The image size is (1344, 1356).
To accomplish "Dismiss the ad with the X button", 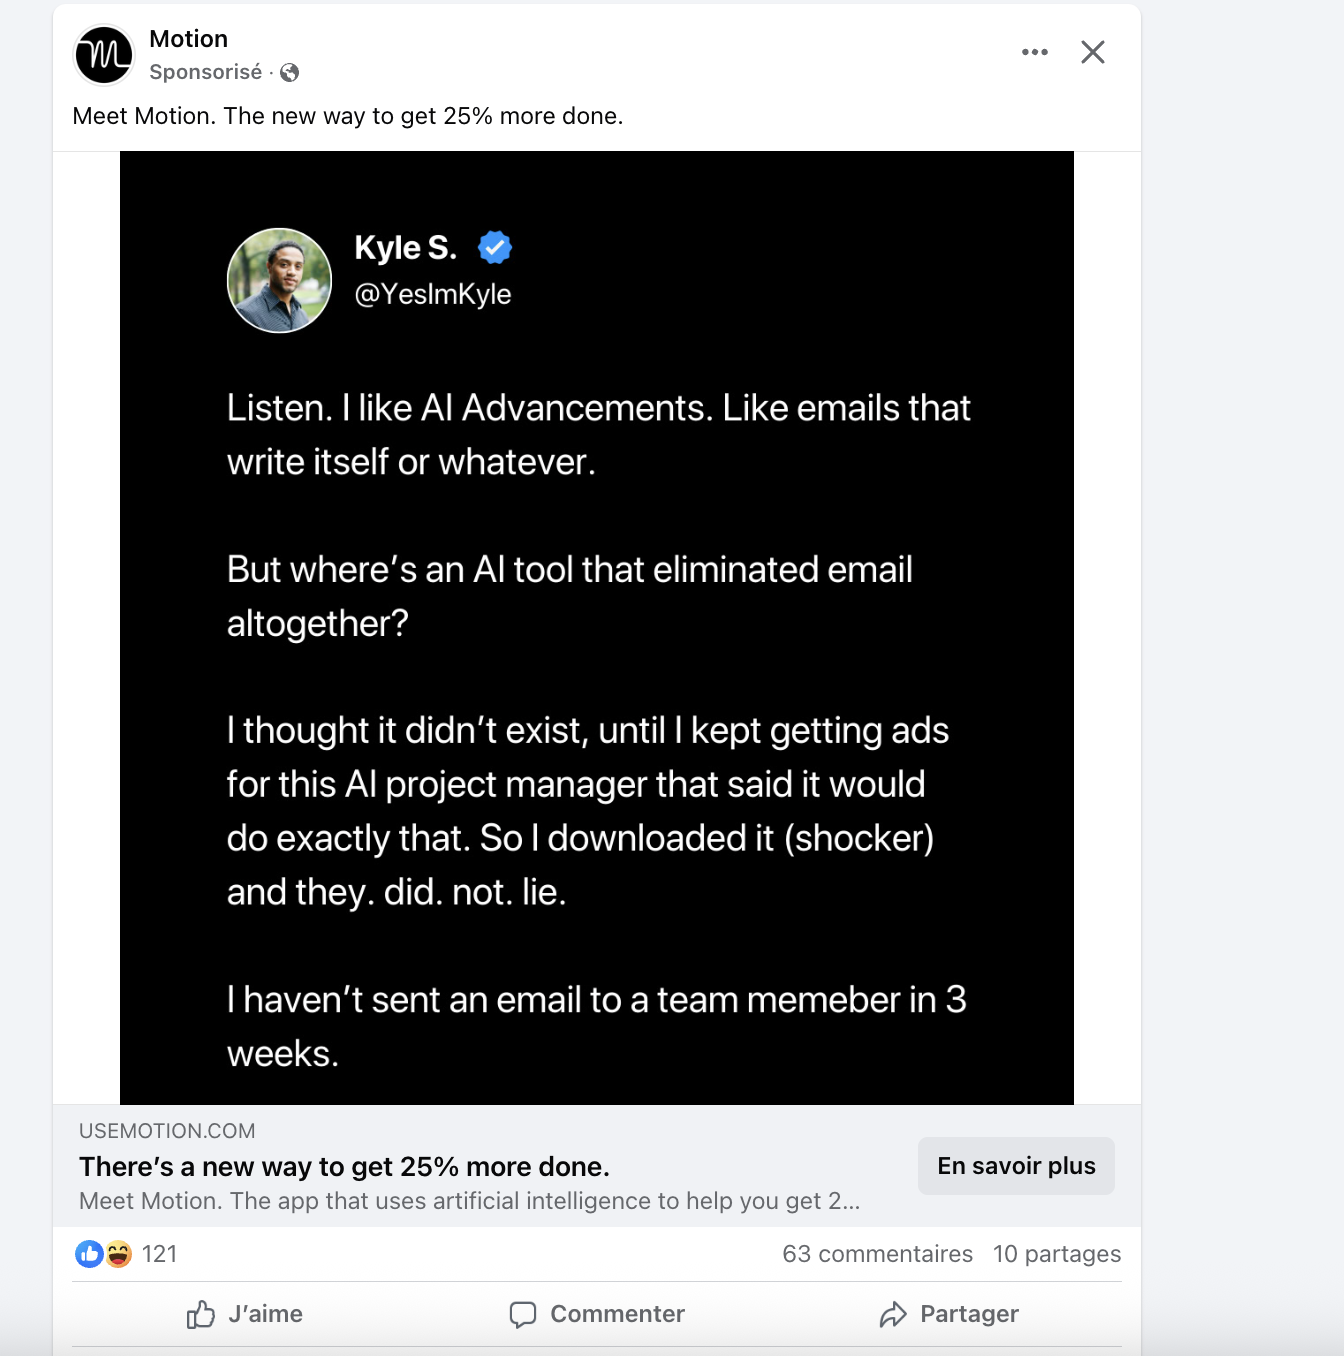I will click(x=1092, y=52).
